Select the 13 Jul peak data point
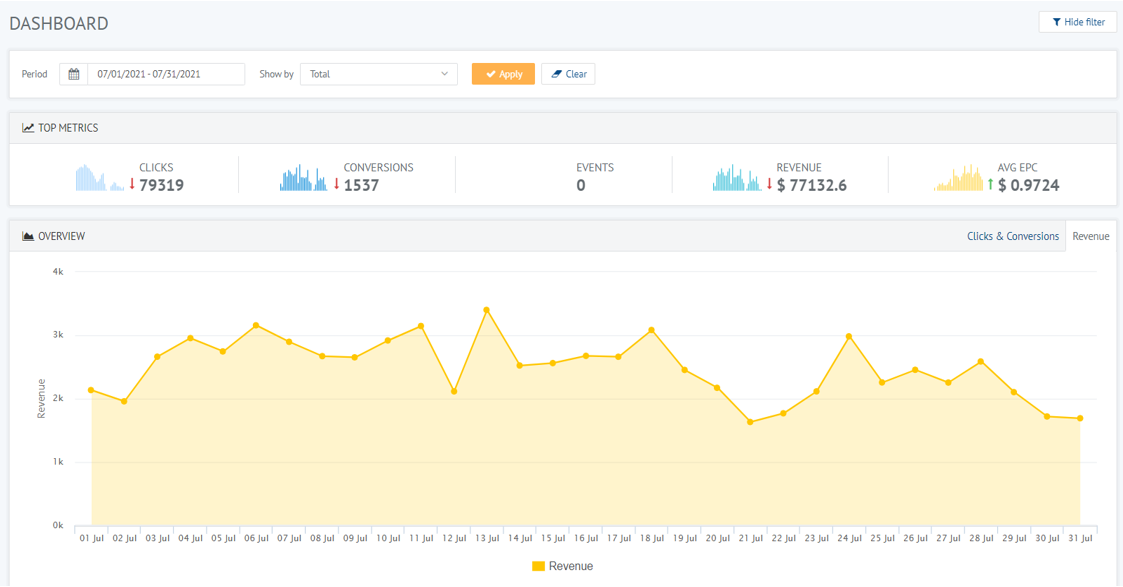Viewport: 1123px width, 587px height. click(487, 311)
